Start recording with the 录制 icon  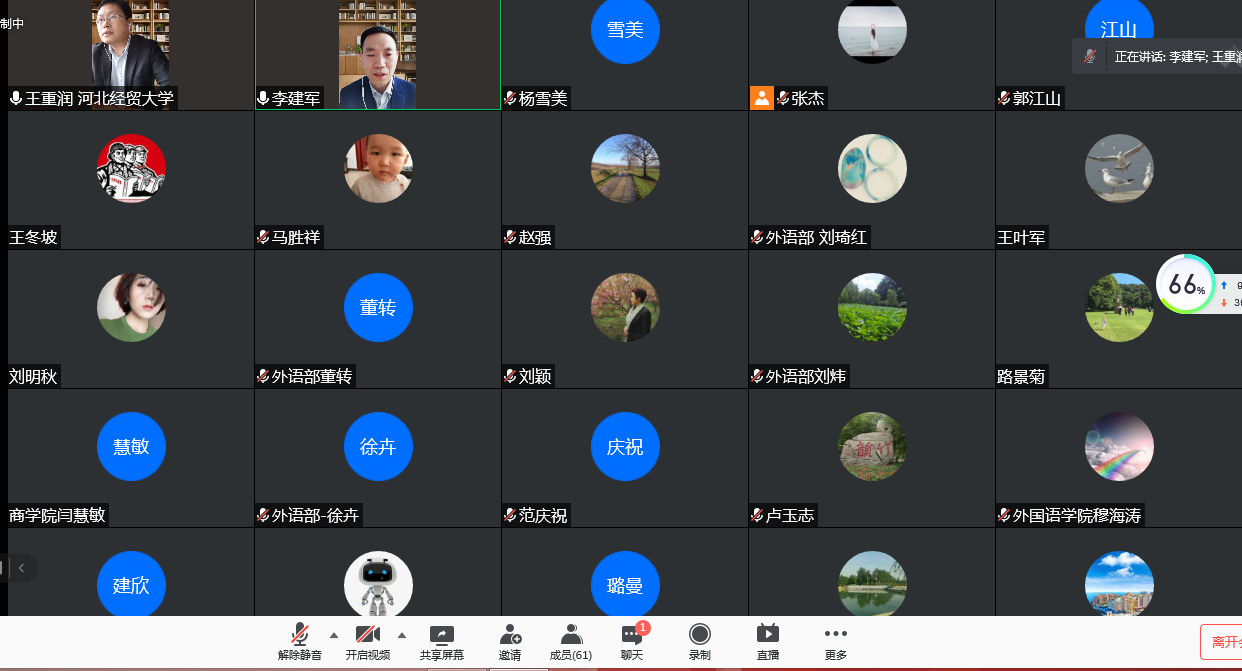(x=700, y=642)
